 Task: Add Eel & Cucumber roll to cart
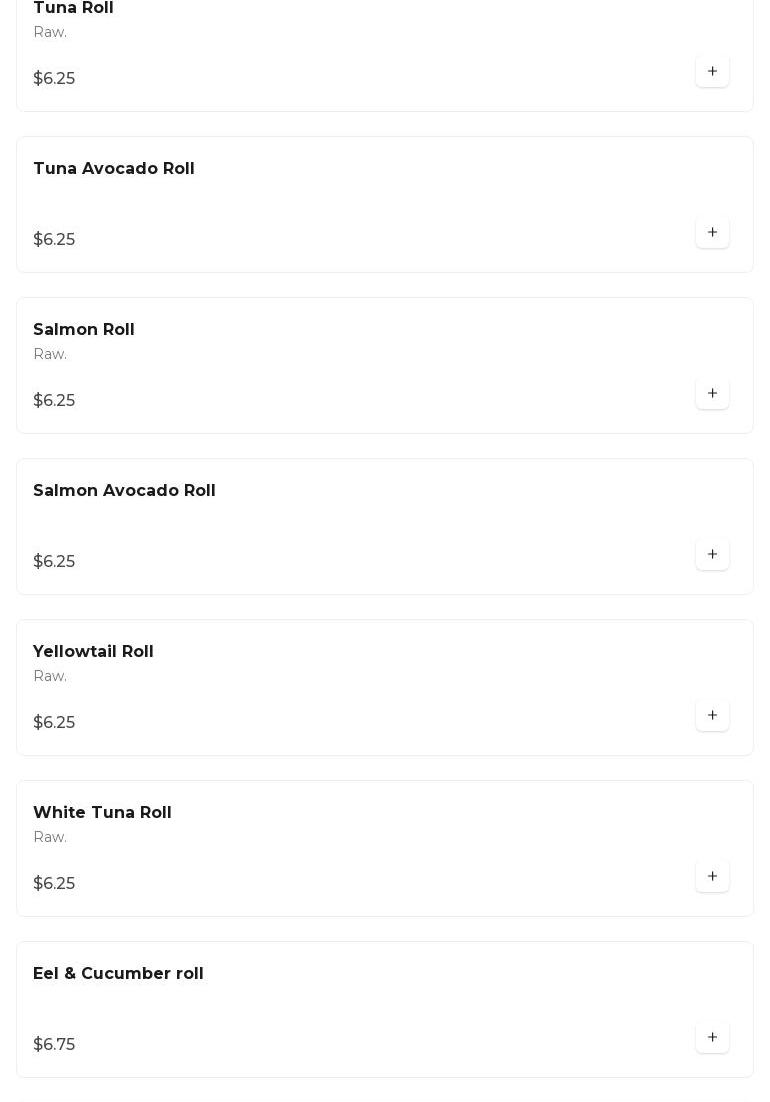pos(712,1038)
